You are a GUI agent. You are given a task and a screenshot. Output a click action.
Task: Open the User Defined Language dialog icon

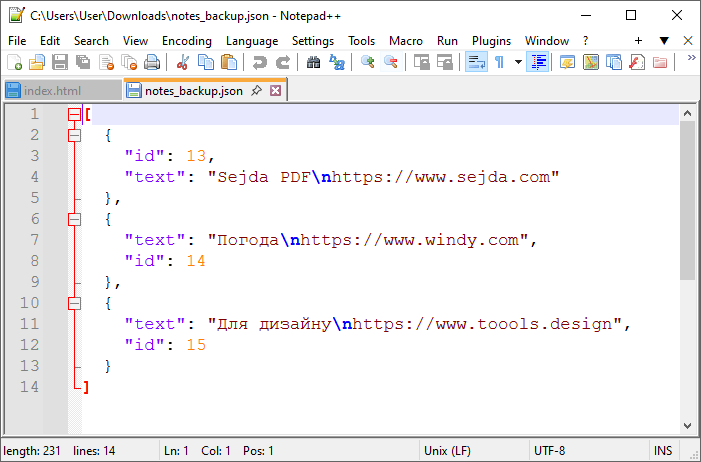pos(567,62)
